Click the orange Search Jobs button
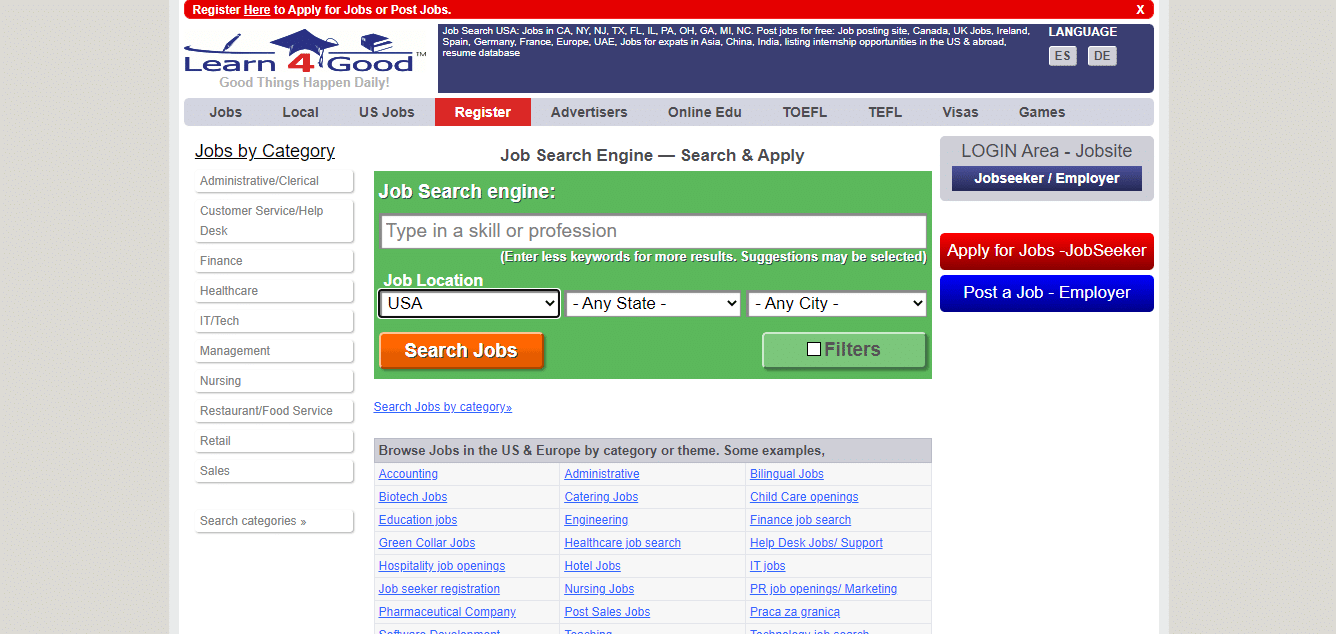The image size is (1336, 634). (x=461, y=351)
